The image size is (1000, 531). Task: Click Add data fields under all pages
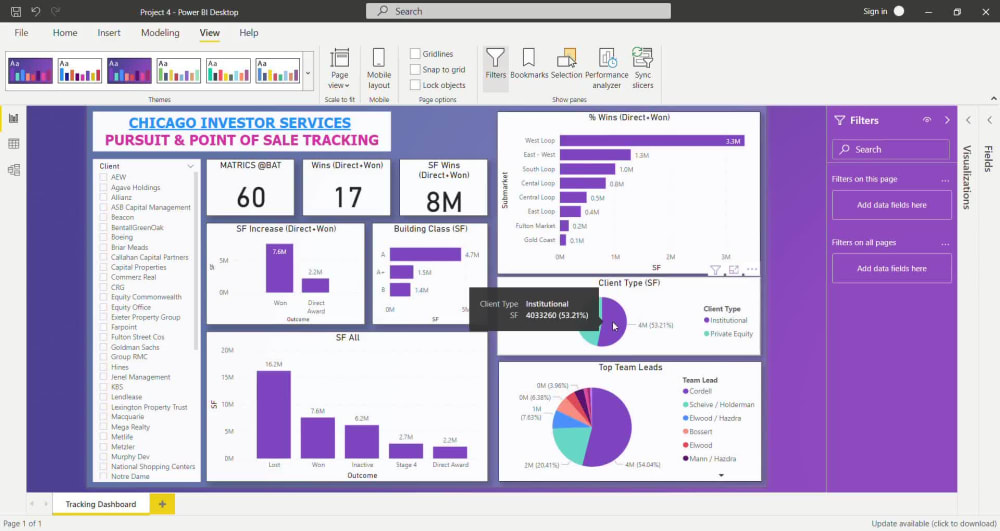(x=892, y=268)
